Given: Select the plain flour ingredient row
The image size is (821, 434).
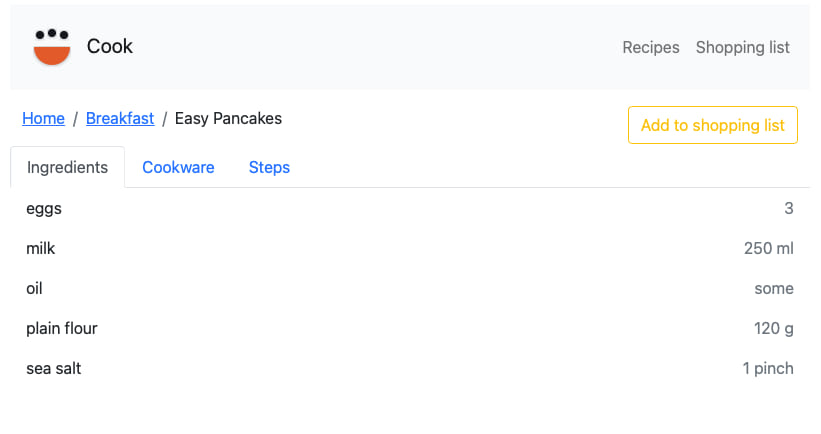Looking at the screenshot, I should tap(410, 328).
